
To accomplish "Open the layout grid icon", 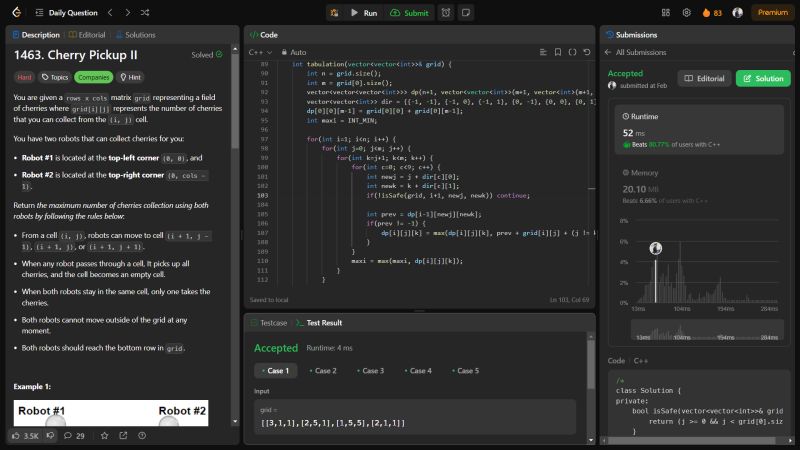I will 666,13.
